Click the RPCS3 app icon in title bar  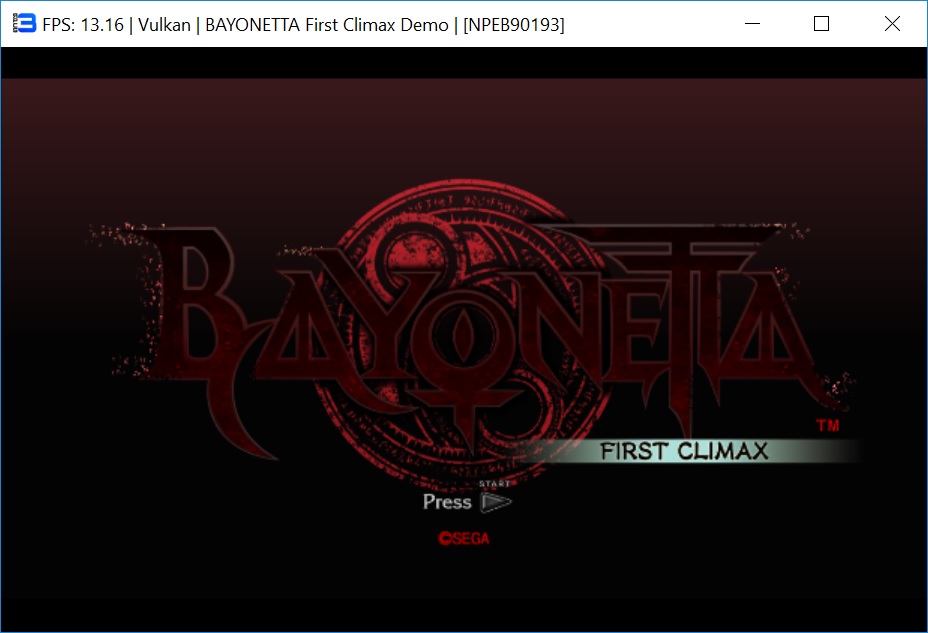(x=24, y=23)
